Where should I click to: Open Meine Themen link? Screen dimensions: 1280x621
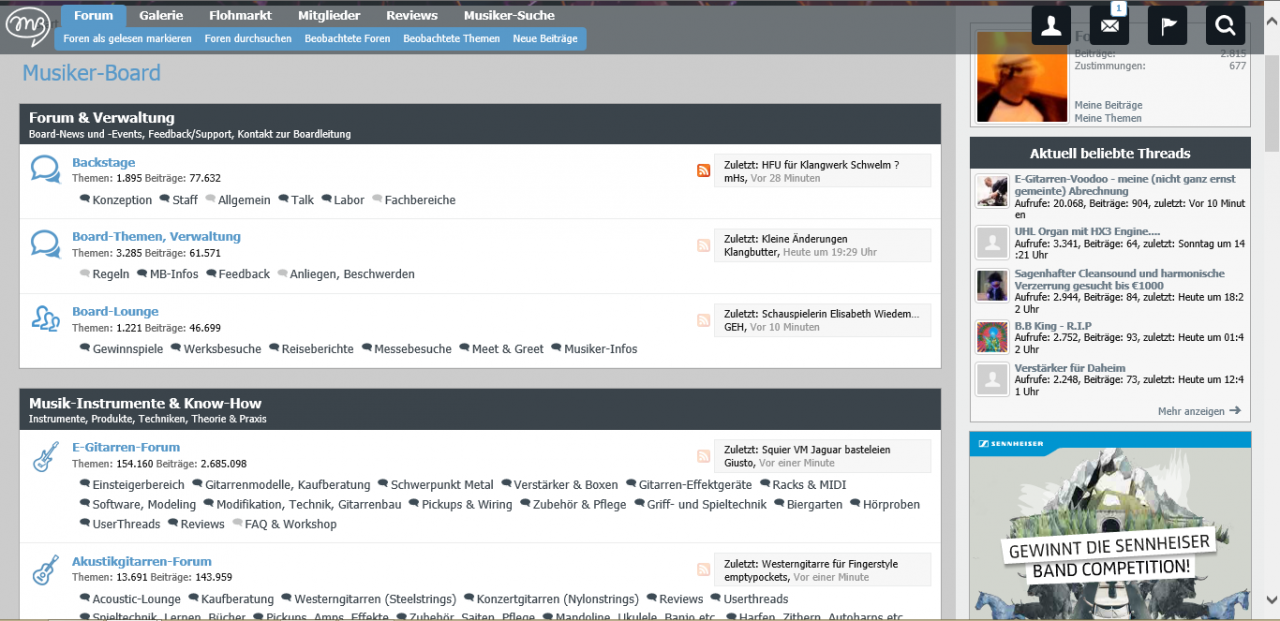(1108, 118)
